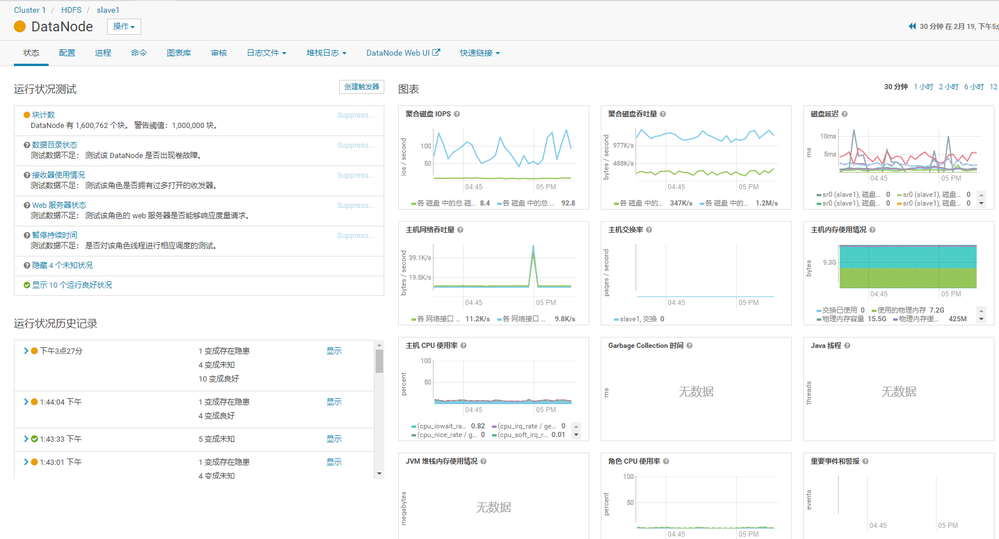
Task: Open the 快速链接 dropdown menu
Action: pyautogui.click(x=480, y=53)
